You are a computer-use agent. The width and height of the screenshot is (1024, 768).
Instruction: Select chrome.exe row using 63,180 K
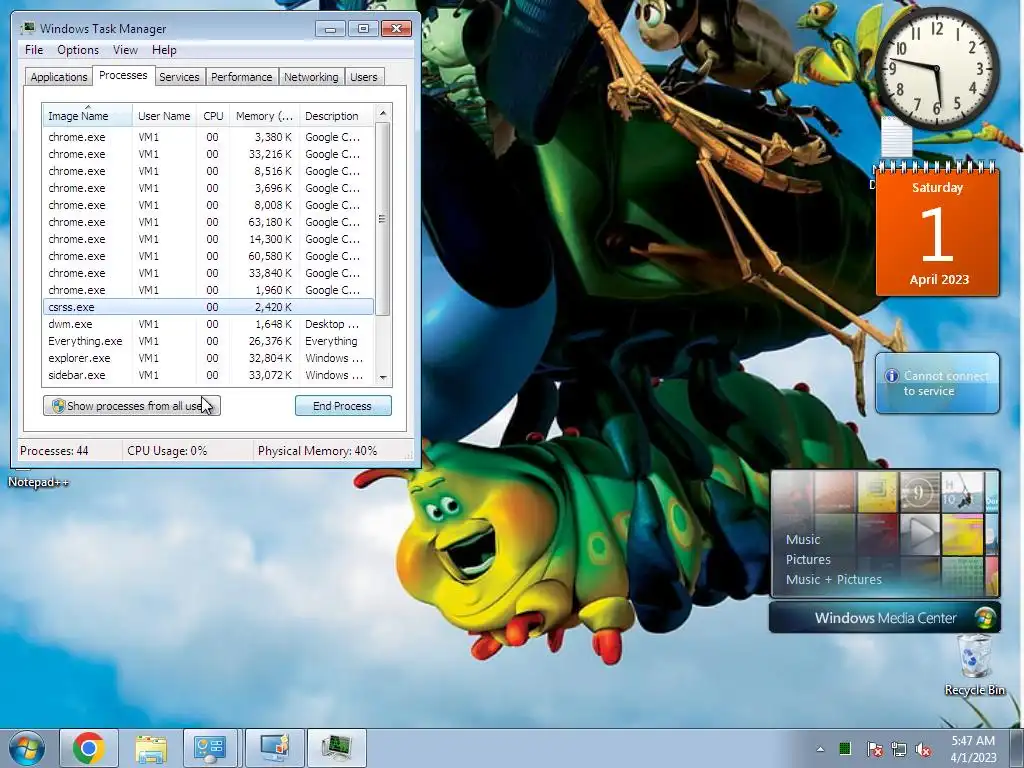click(208, 222)
